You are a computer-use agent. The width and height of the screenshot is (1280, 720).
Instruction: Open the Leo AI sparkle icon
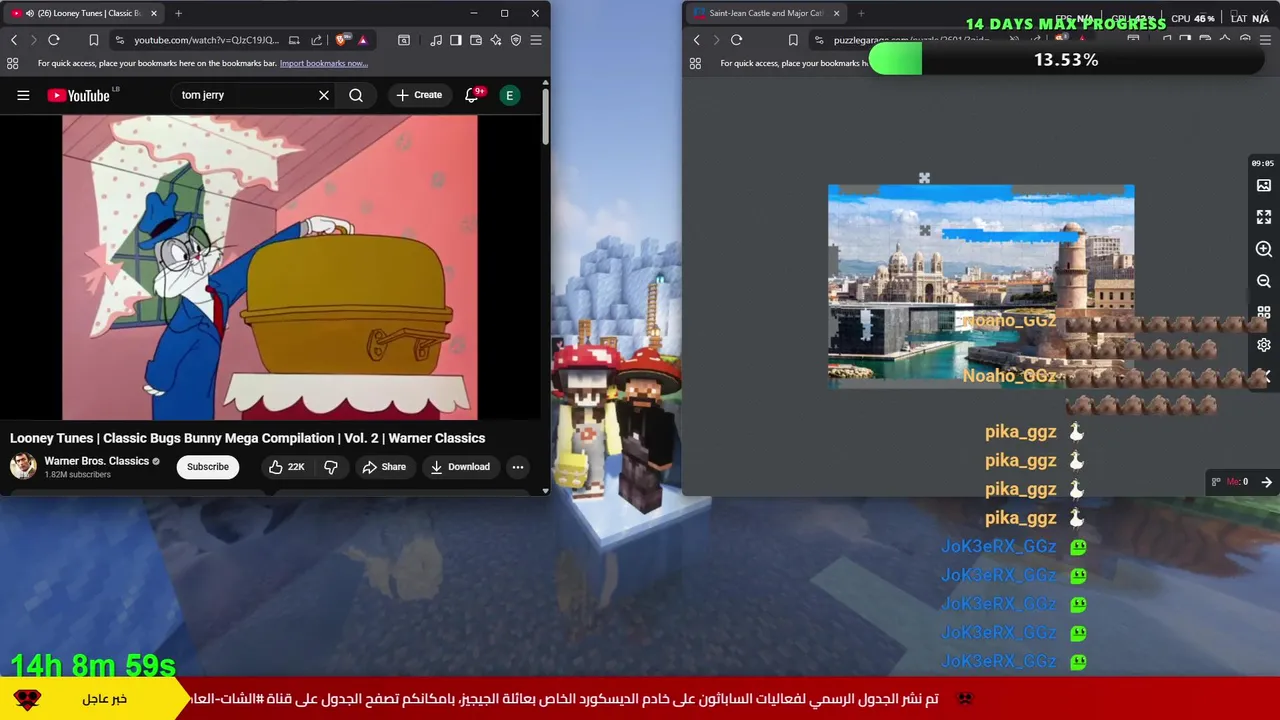(x=496, y=40)
